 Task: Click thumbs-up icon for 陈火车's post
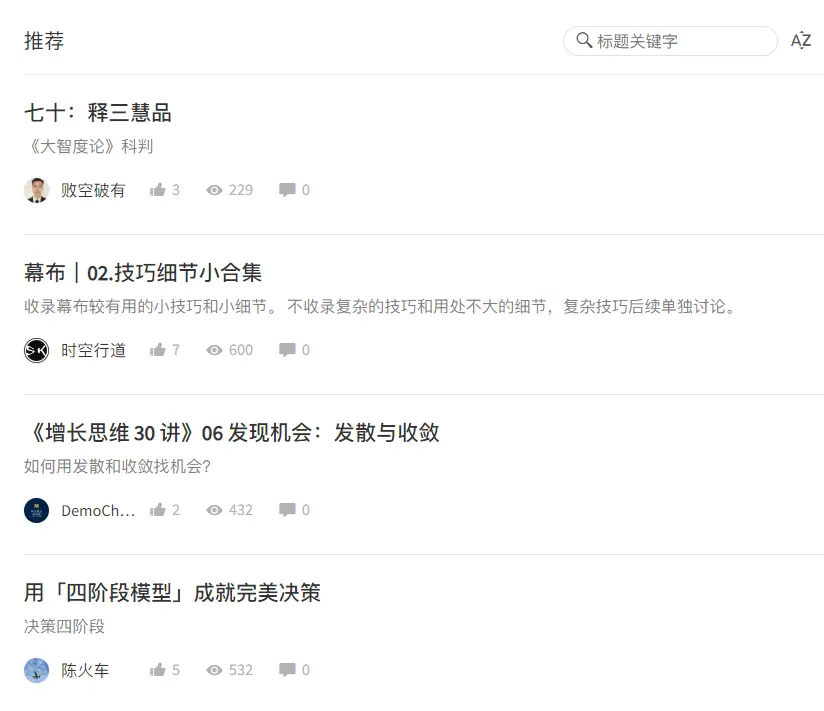coord(158,670)
